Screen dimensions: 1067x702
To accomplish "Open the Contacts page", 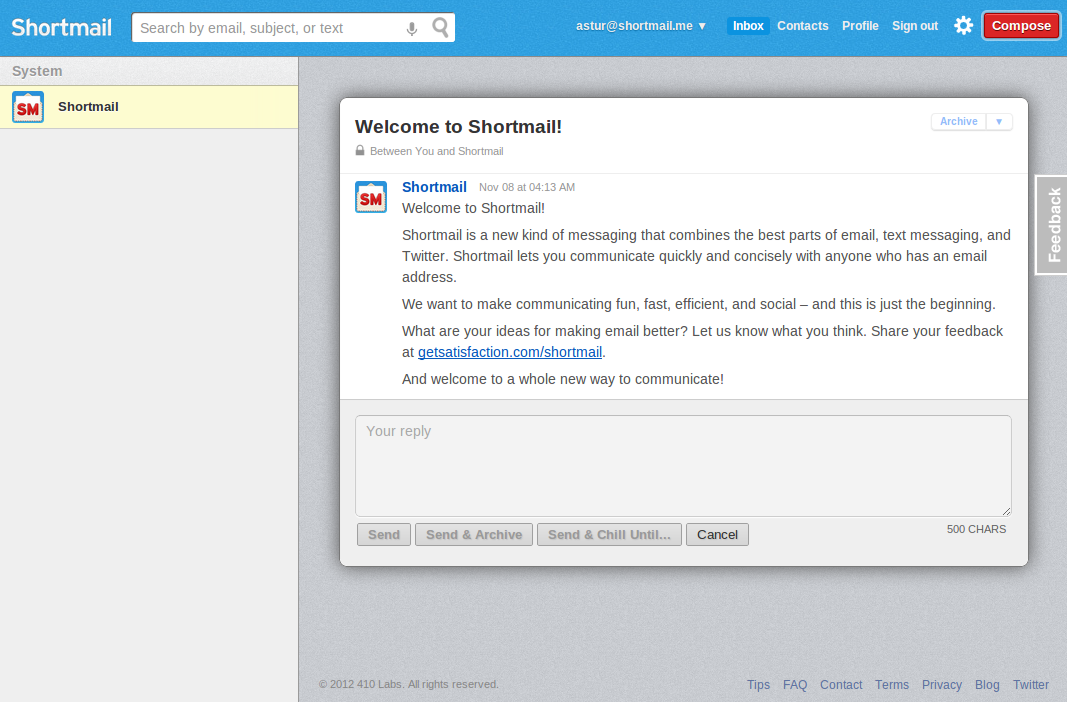I will (x=802, y=26).
